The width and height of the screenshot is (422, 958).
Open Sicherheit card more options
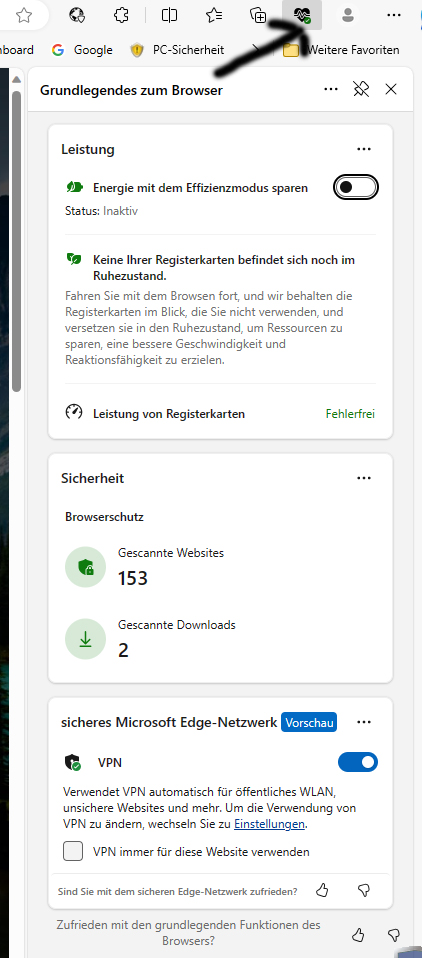(364, 478)
